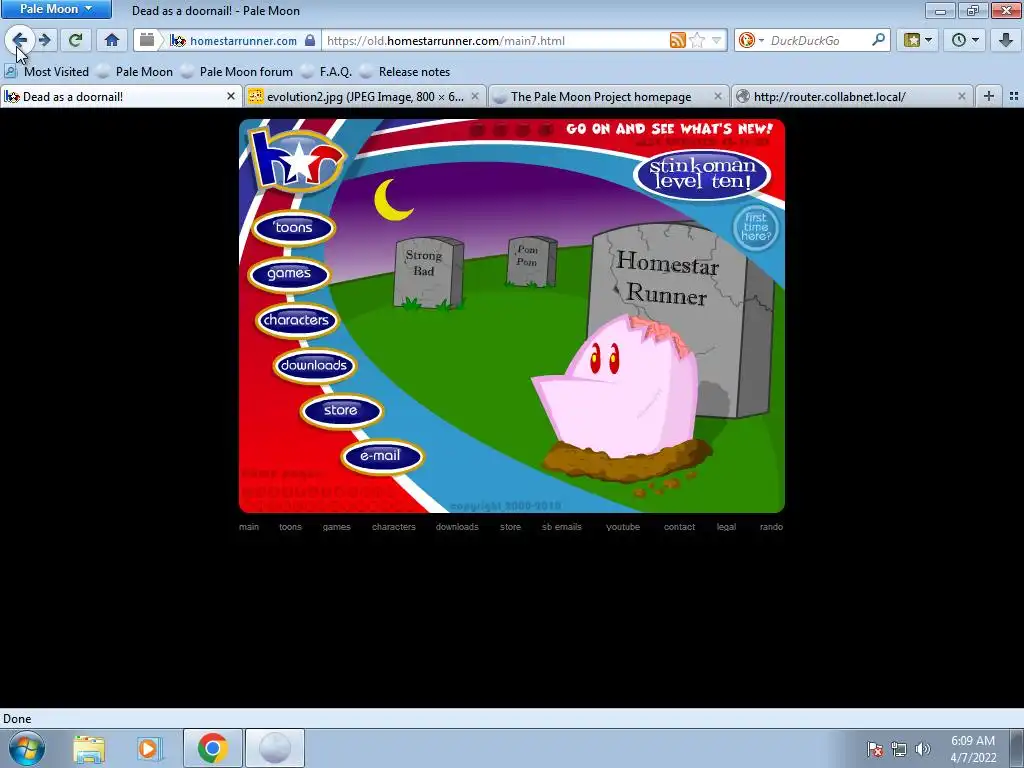
Task: Click into the DuckDuckGo search box
Action: [818, 40]
